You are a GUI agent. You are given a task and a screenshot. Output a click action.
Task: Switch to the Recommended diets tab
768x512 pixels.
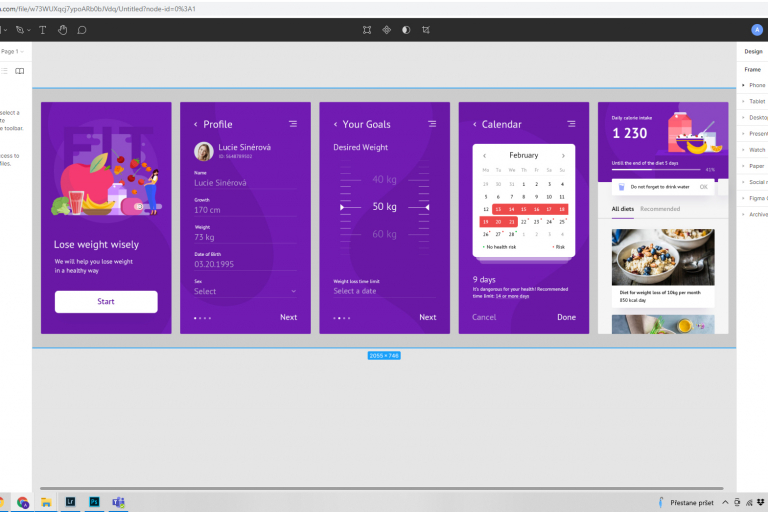[660, 209]
